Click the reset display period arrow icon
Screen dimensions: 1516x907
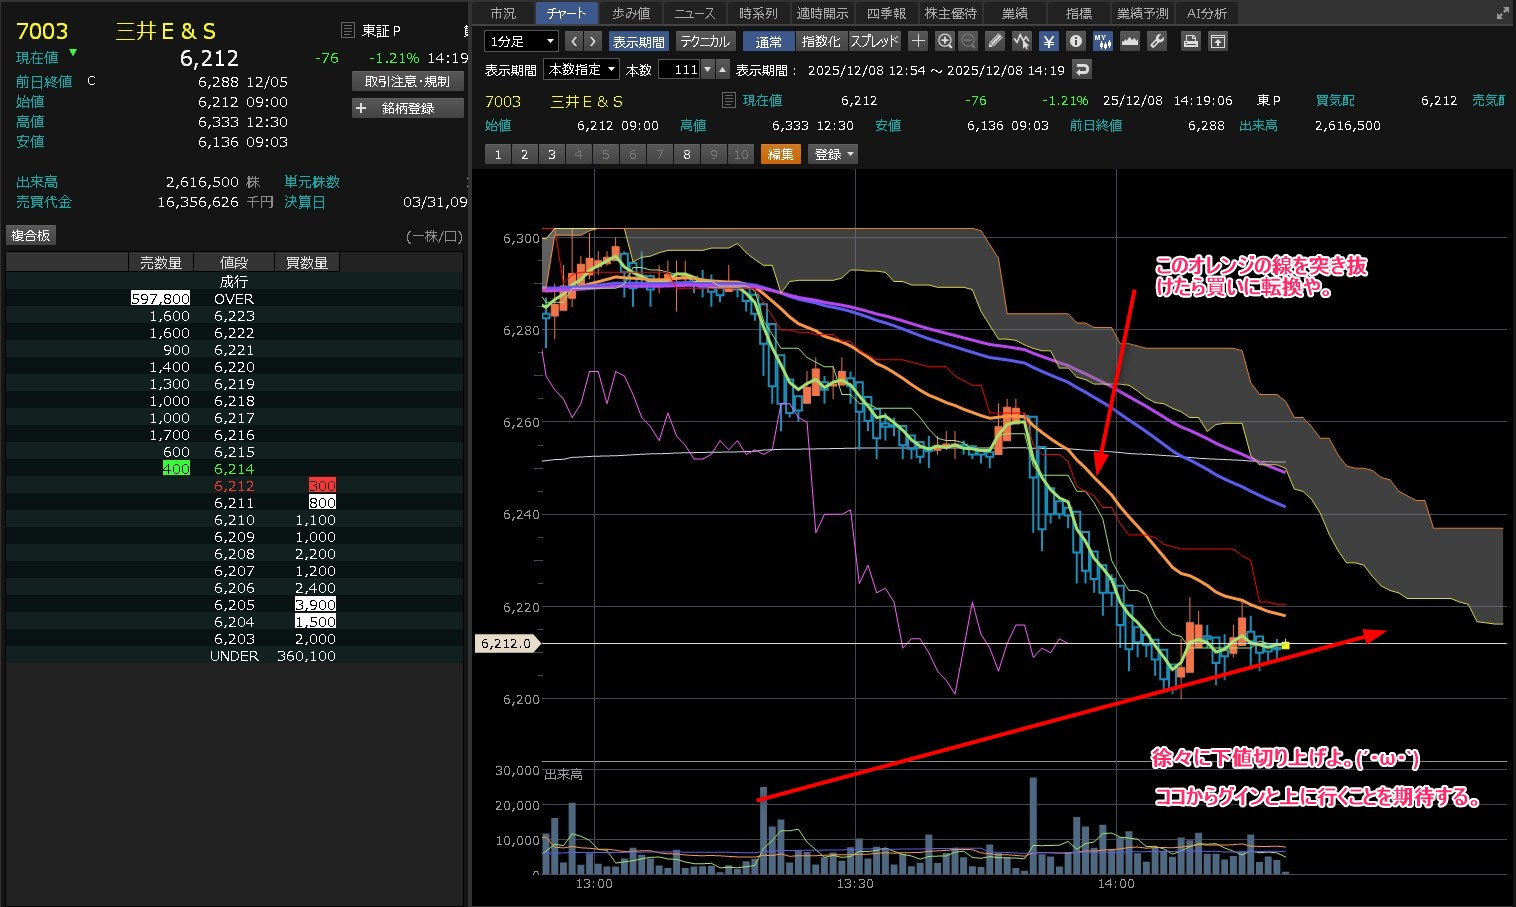[1081, 69]
